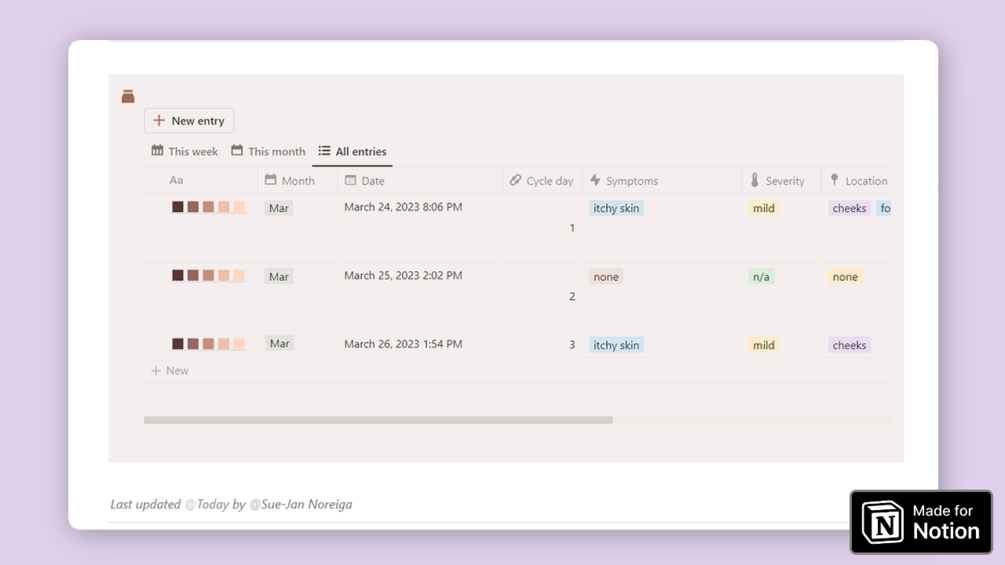Viewport: 1005px width, 565px height.
Task: Click the @Today date mention
Action: pos(206,504)
